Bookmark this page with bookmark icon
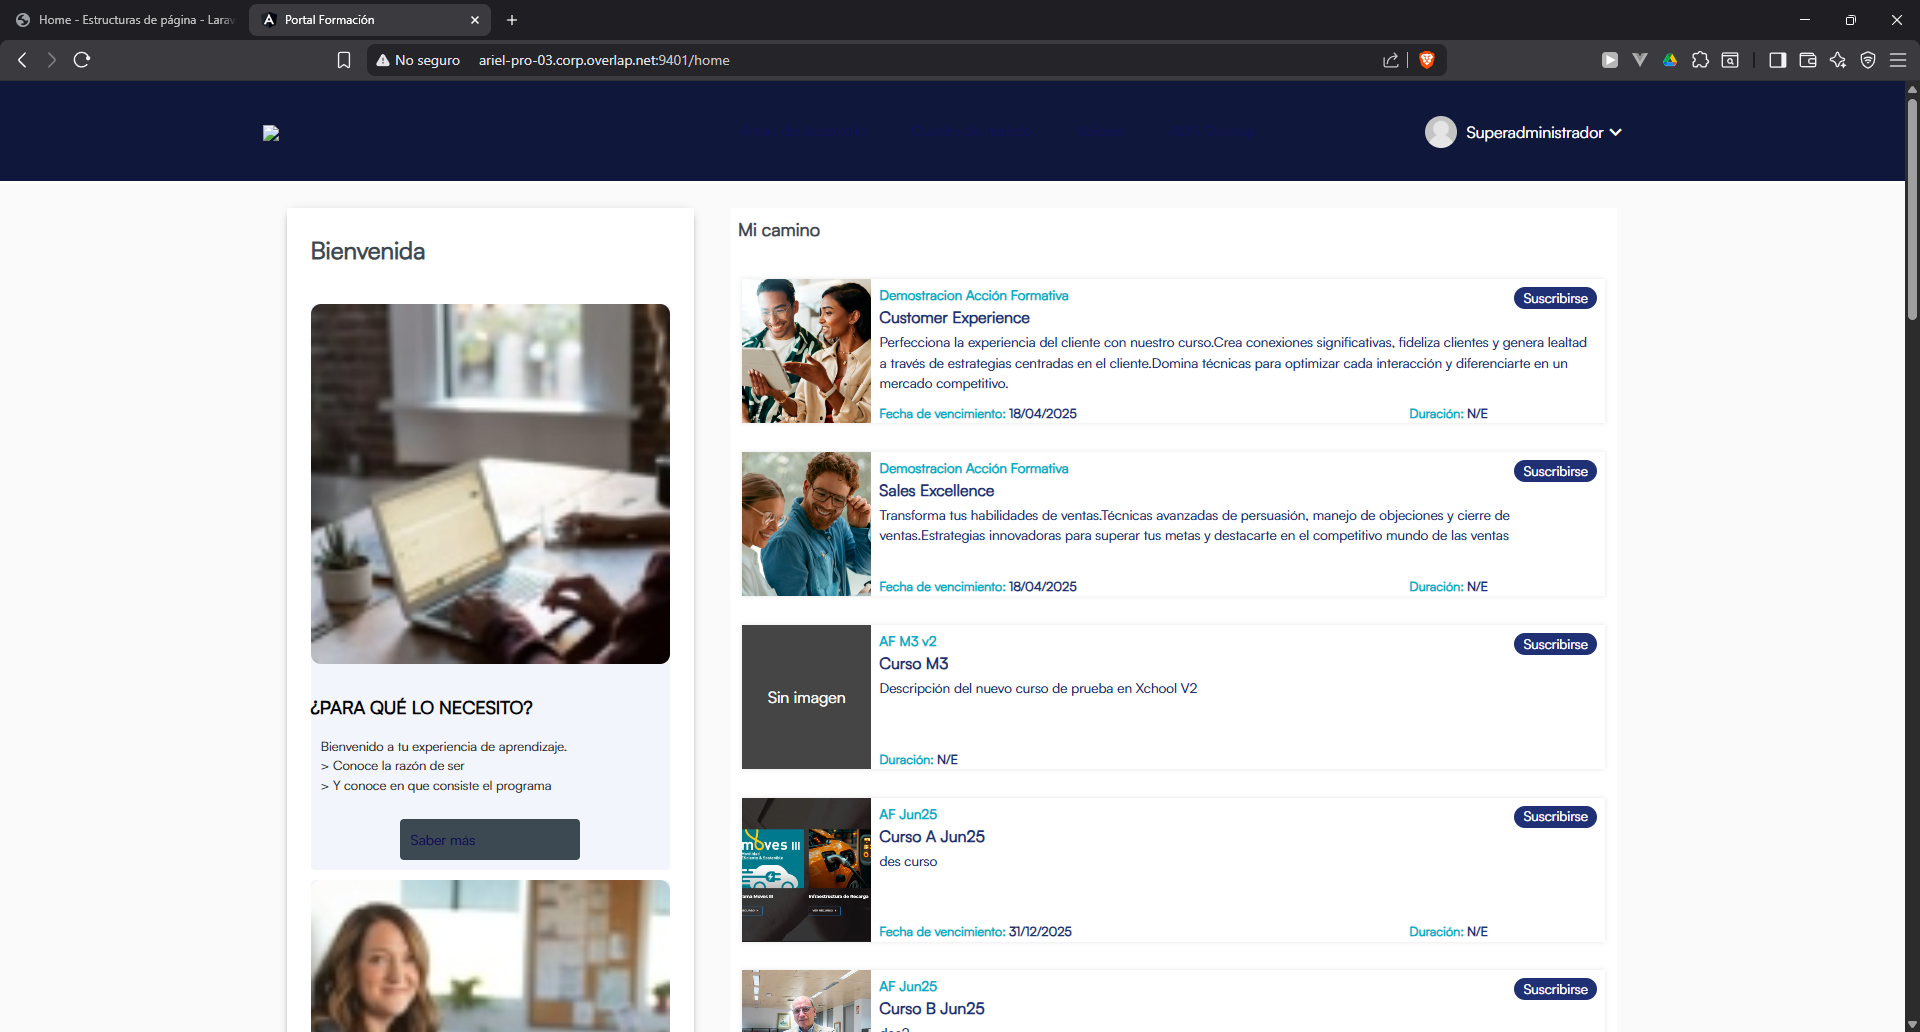This screenshot has width=1920, height=1032. tap(344, 60)
